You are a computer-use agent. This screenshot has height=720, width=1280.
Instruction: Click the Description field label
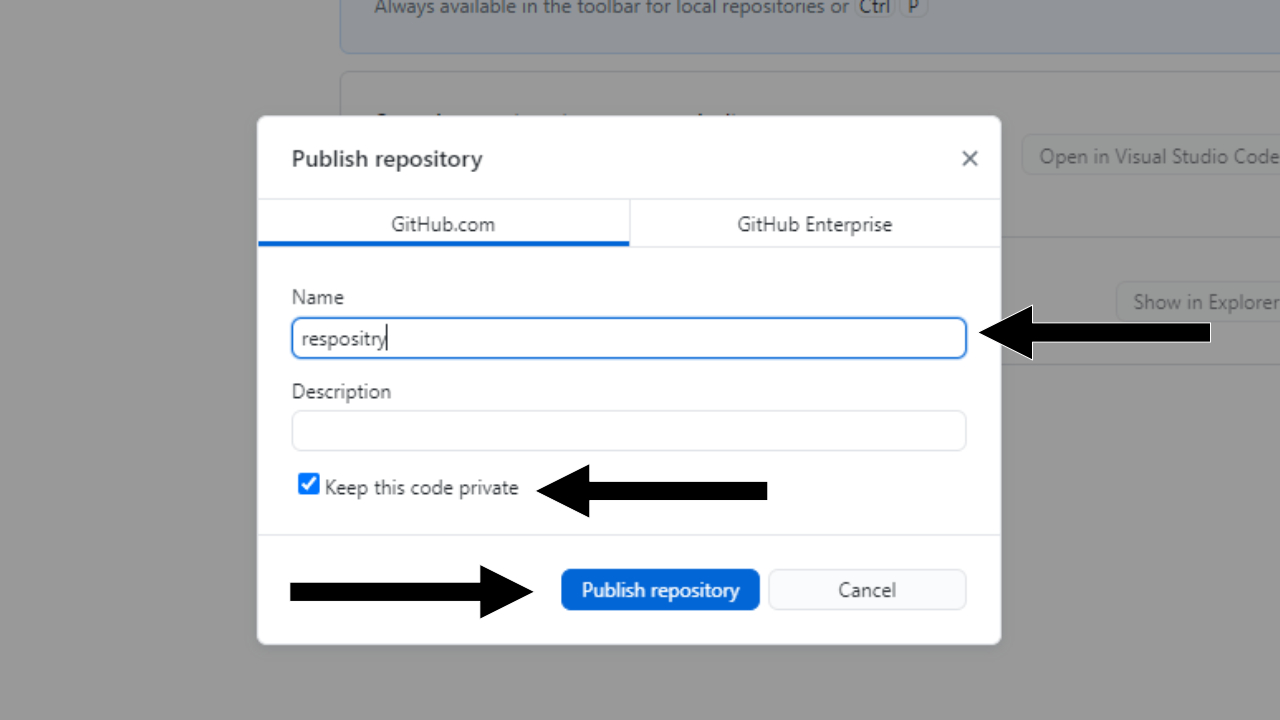[x=341, y=391]
